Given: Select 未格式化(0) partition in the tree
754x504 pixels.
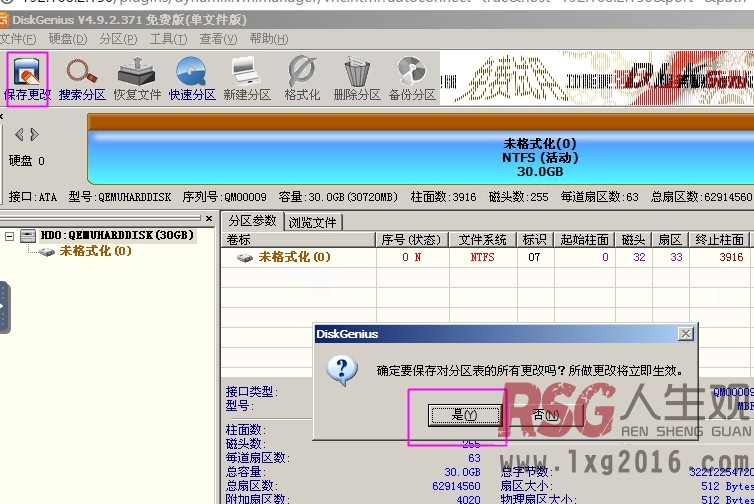Looking at the screenshot, I should click(95, 251).
